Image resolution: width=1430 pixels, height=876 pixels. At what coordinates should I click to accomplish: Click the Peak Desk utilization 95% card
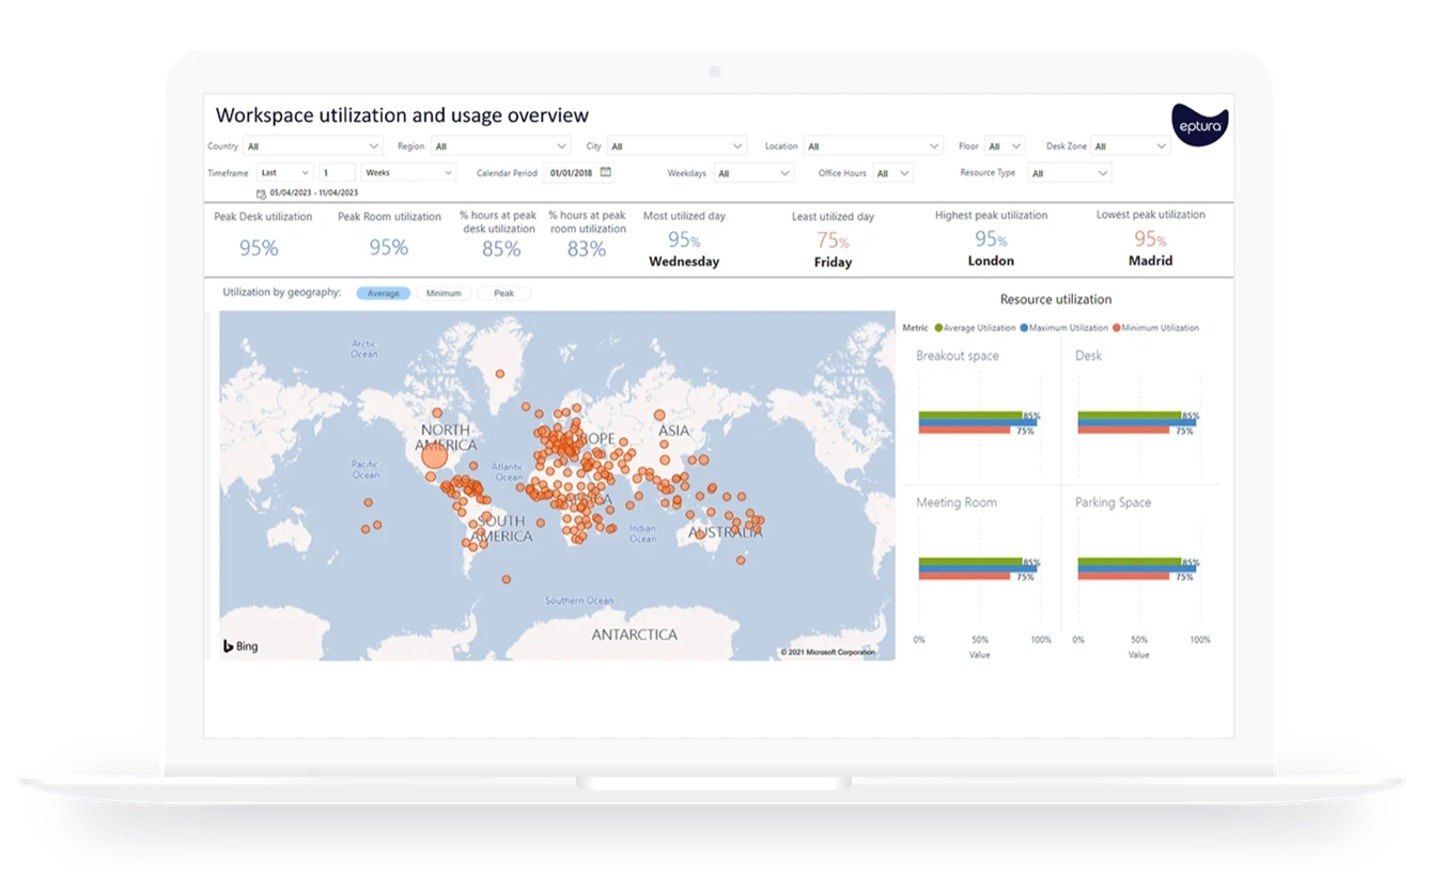262,236
